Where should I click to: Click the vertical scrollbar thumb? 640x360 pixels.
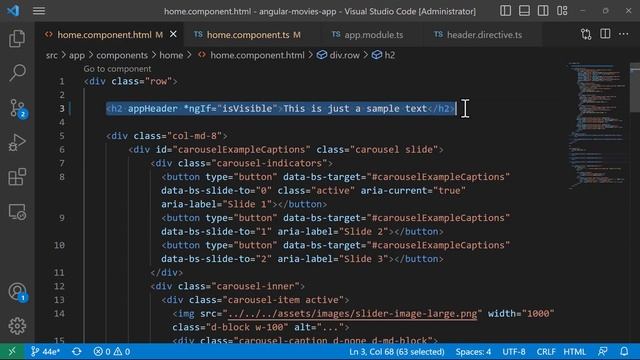pos(635,88)
